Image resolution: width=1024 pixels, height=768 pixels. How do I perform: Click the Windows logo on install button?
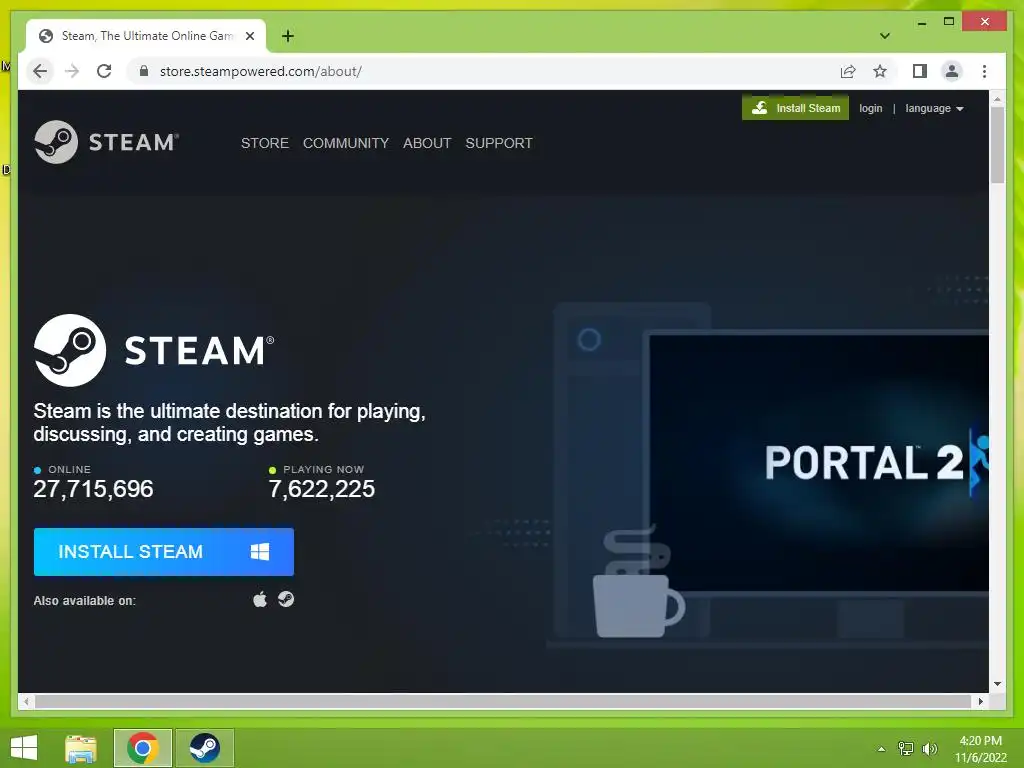[x=260, y=552]
